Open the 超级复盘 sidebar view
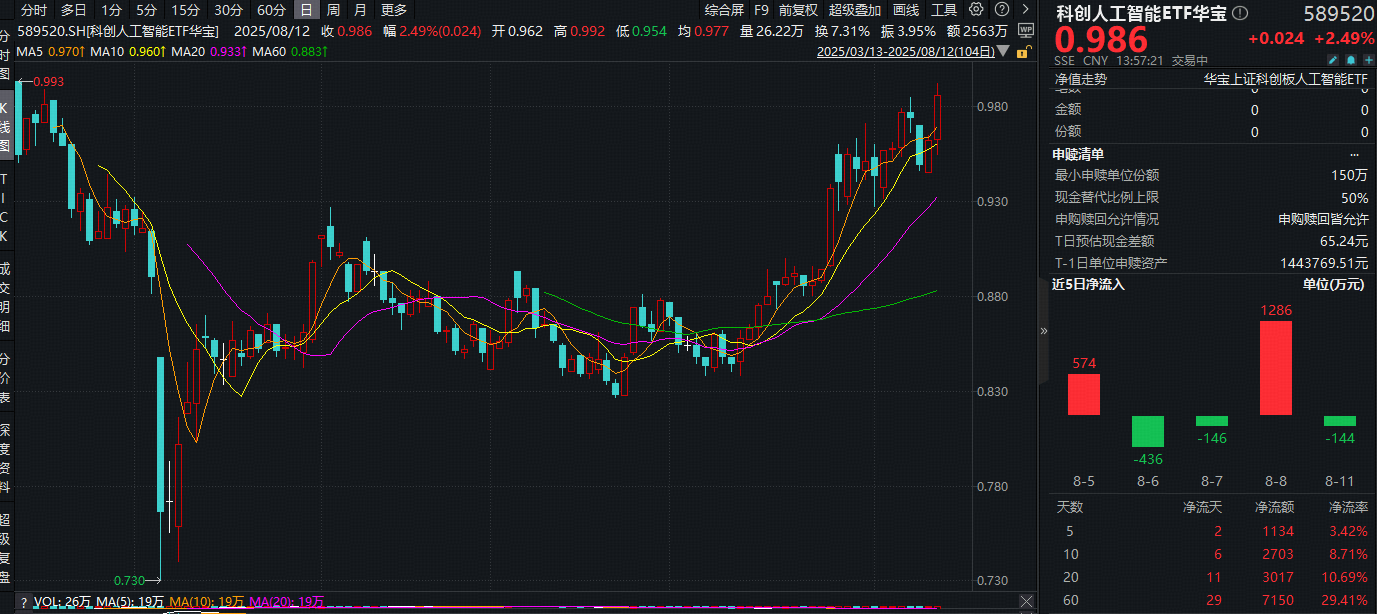The height and width of the screenshot is (614, 1377). [5, 548]
